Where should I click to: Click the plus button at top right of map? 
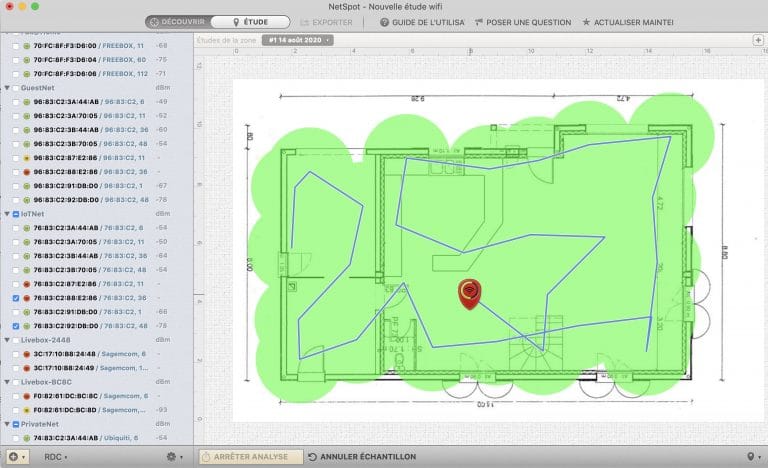758,40
